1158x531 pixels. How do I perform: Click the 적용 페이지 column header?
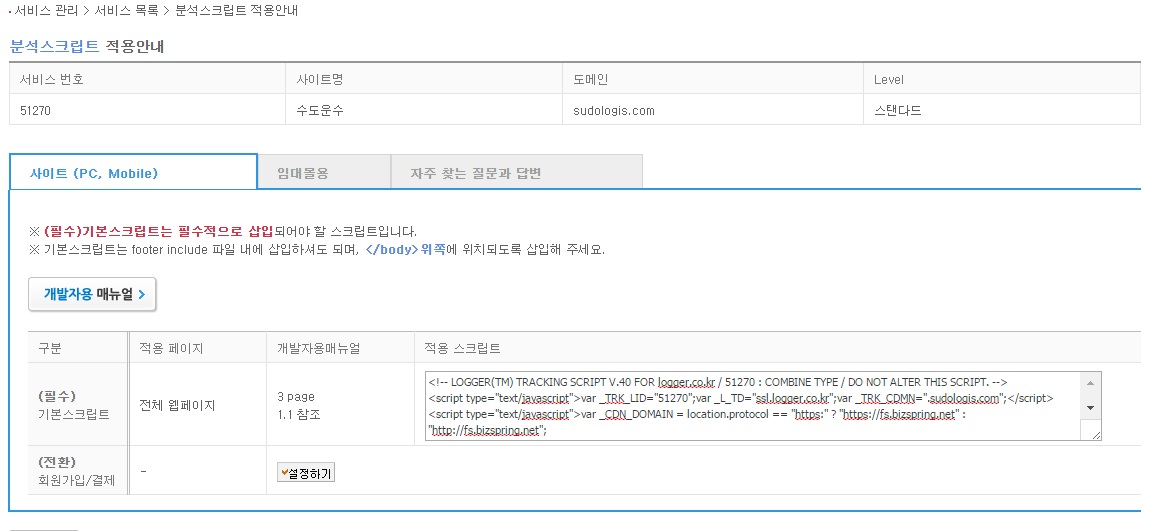coord(197,348)
